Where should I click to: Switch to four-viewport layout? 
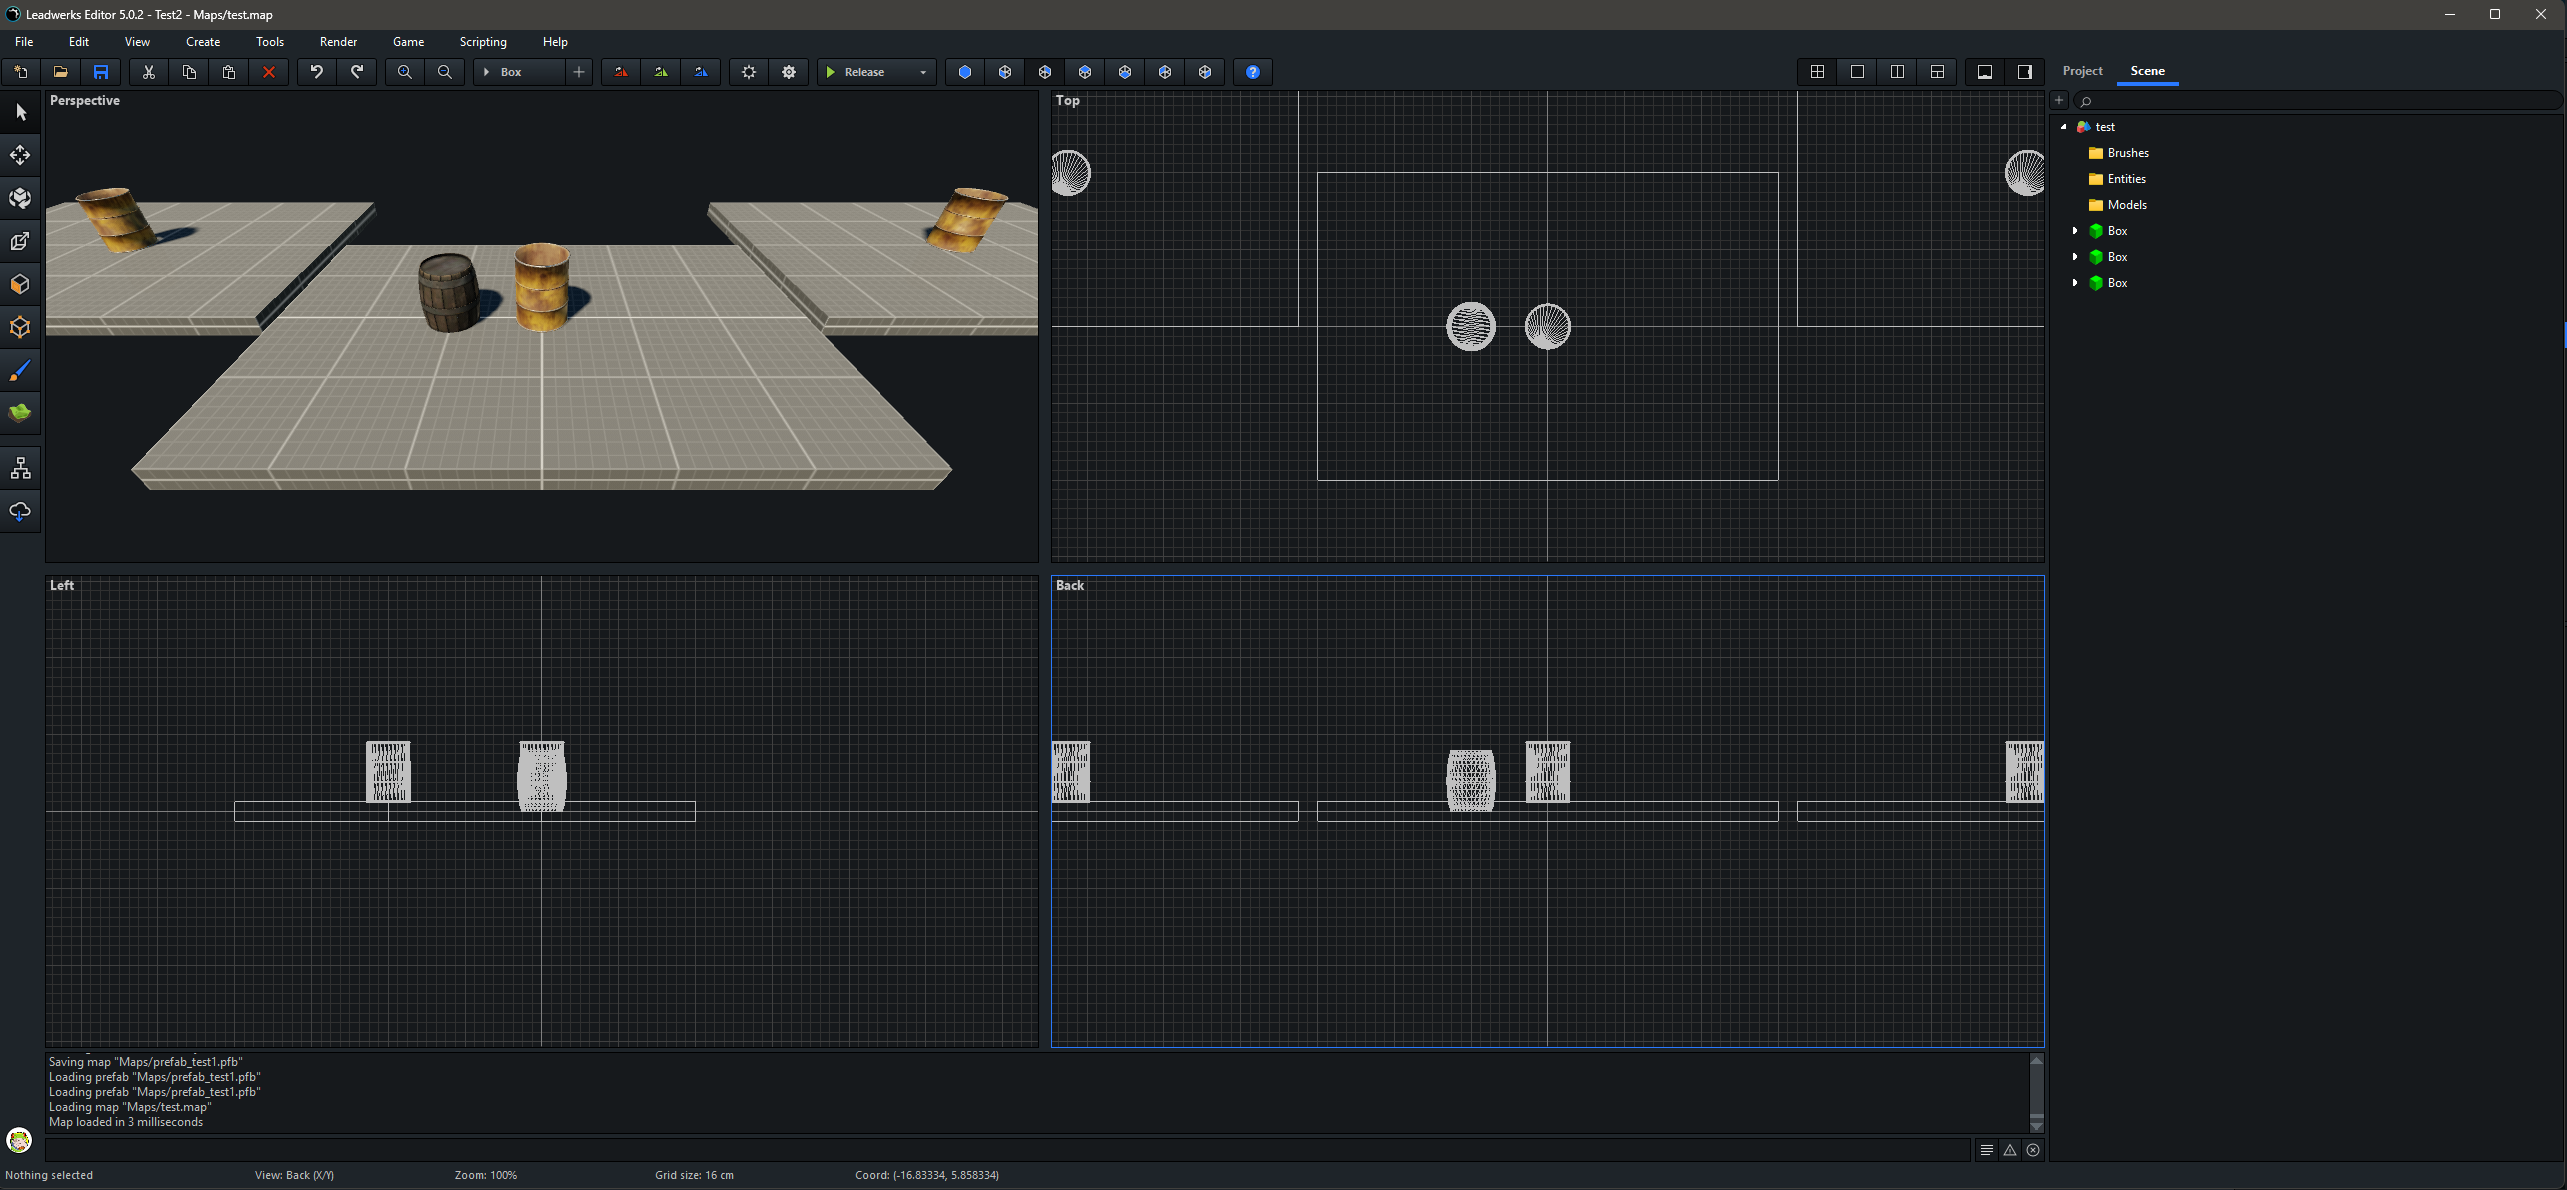tap(1817, 72)
